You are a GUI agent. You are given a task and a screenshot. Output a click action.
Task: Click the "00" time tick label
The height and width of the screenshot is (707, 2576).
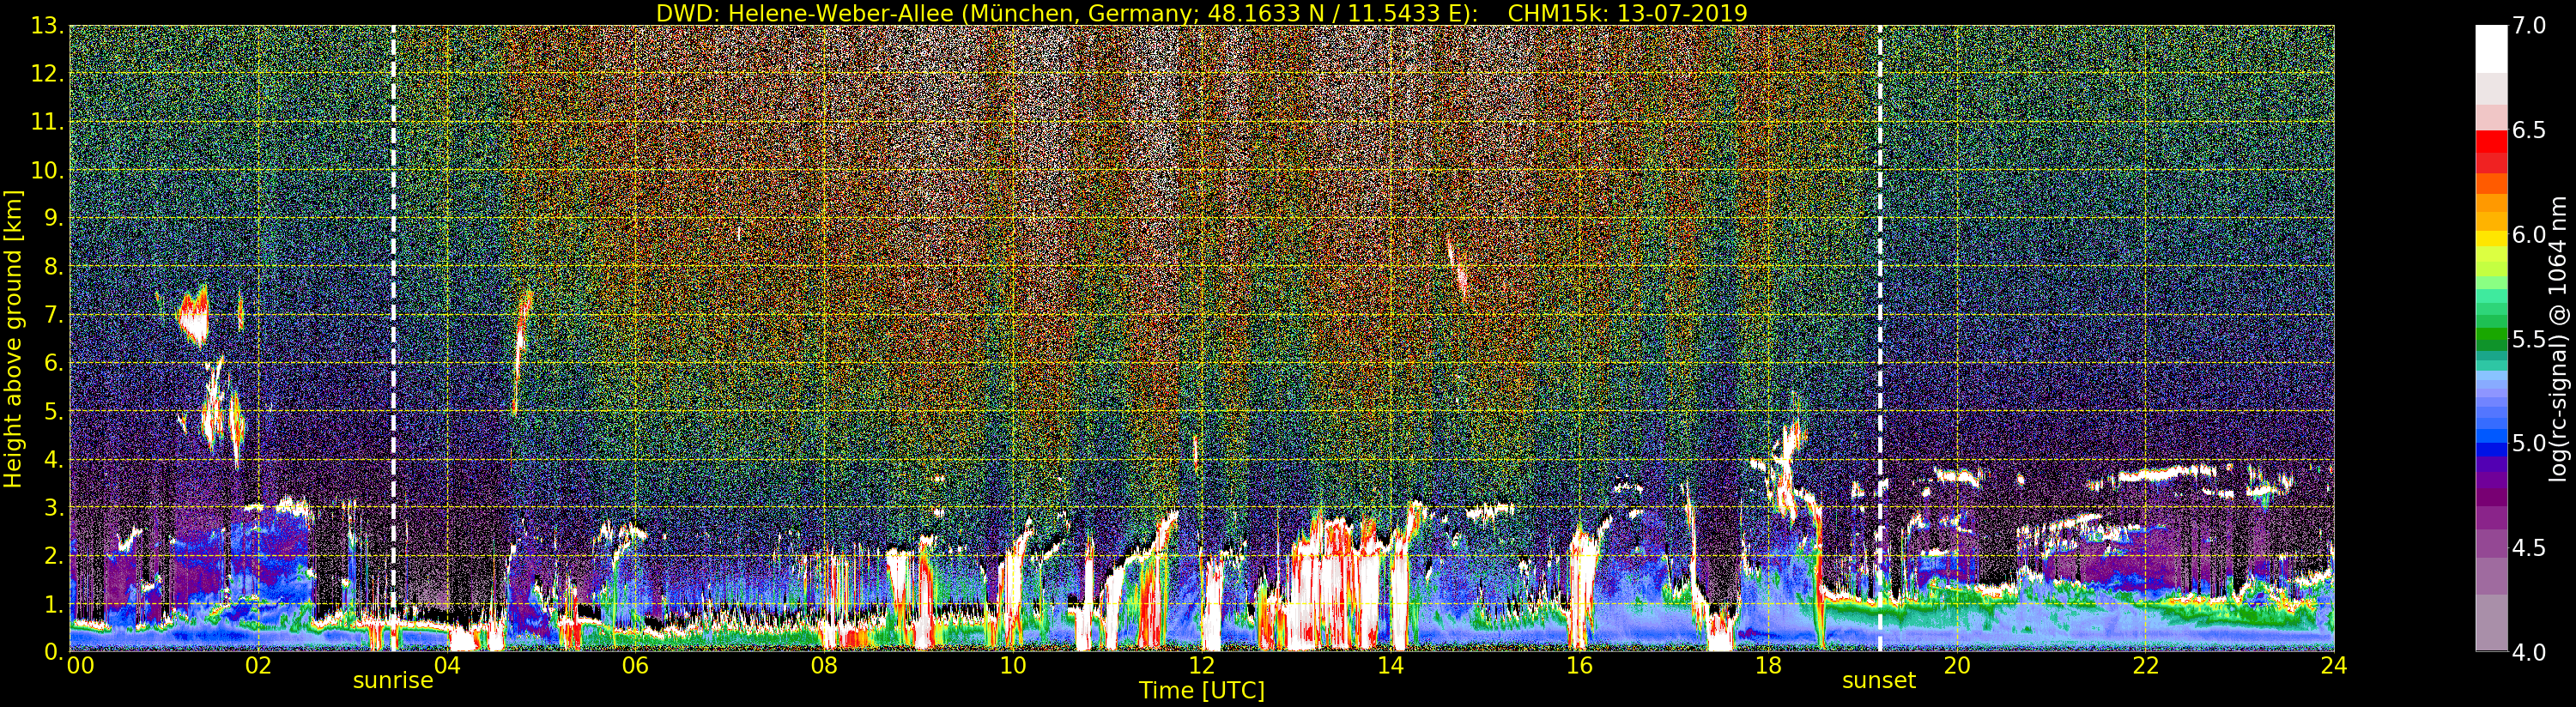click(x=80, y=666)
